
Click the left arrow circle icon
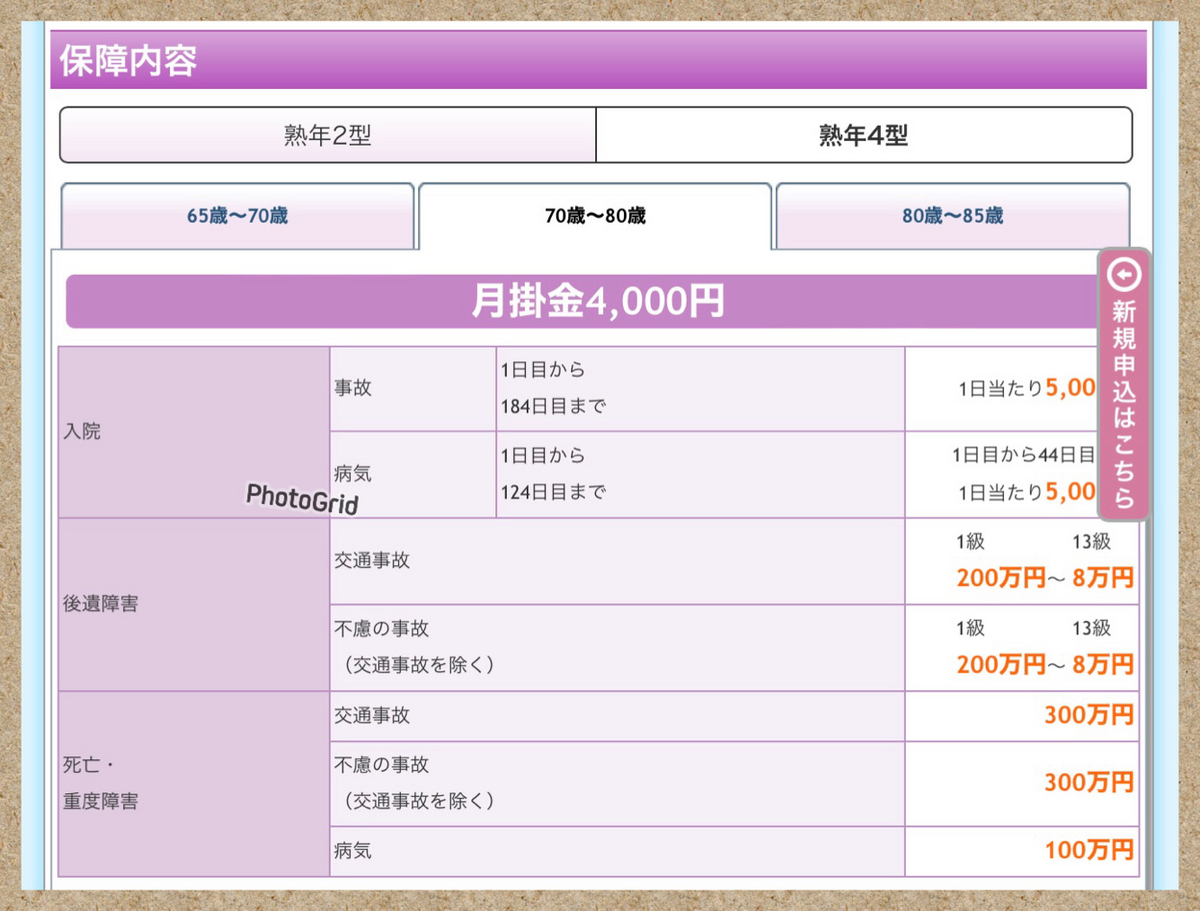coord(1125,274)
